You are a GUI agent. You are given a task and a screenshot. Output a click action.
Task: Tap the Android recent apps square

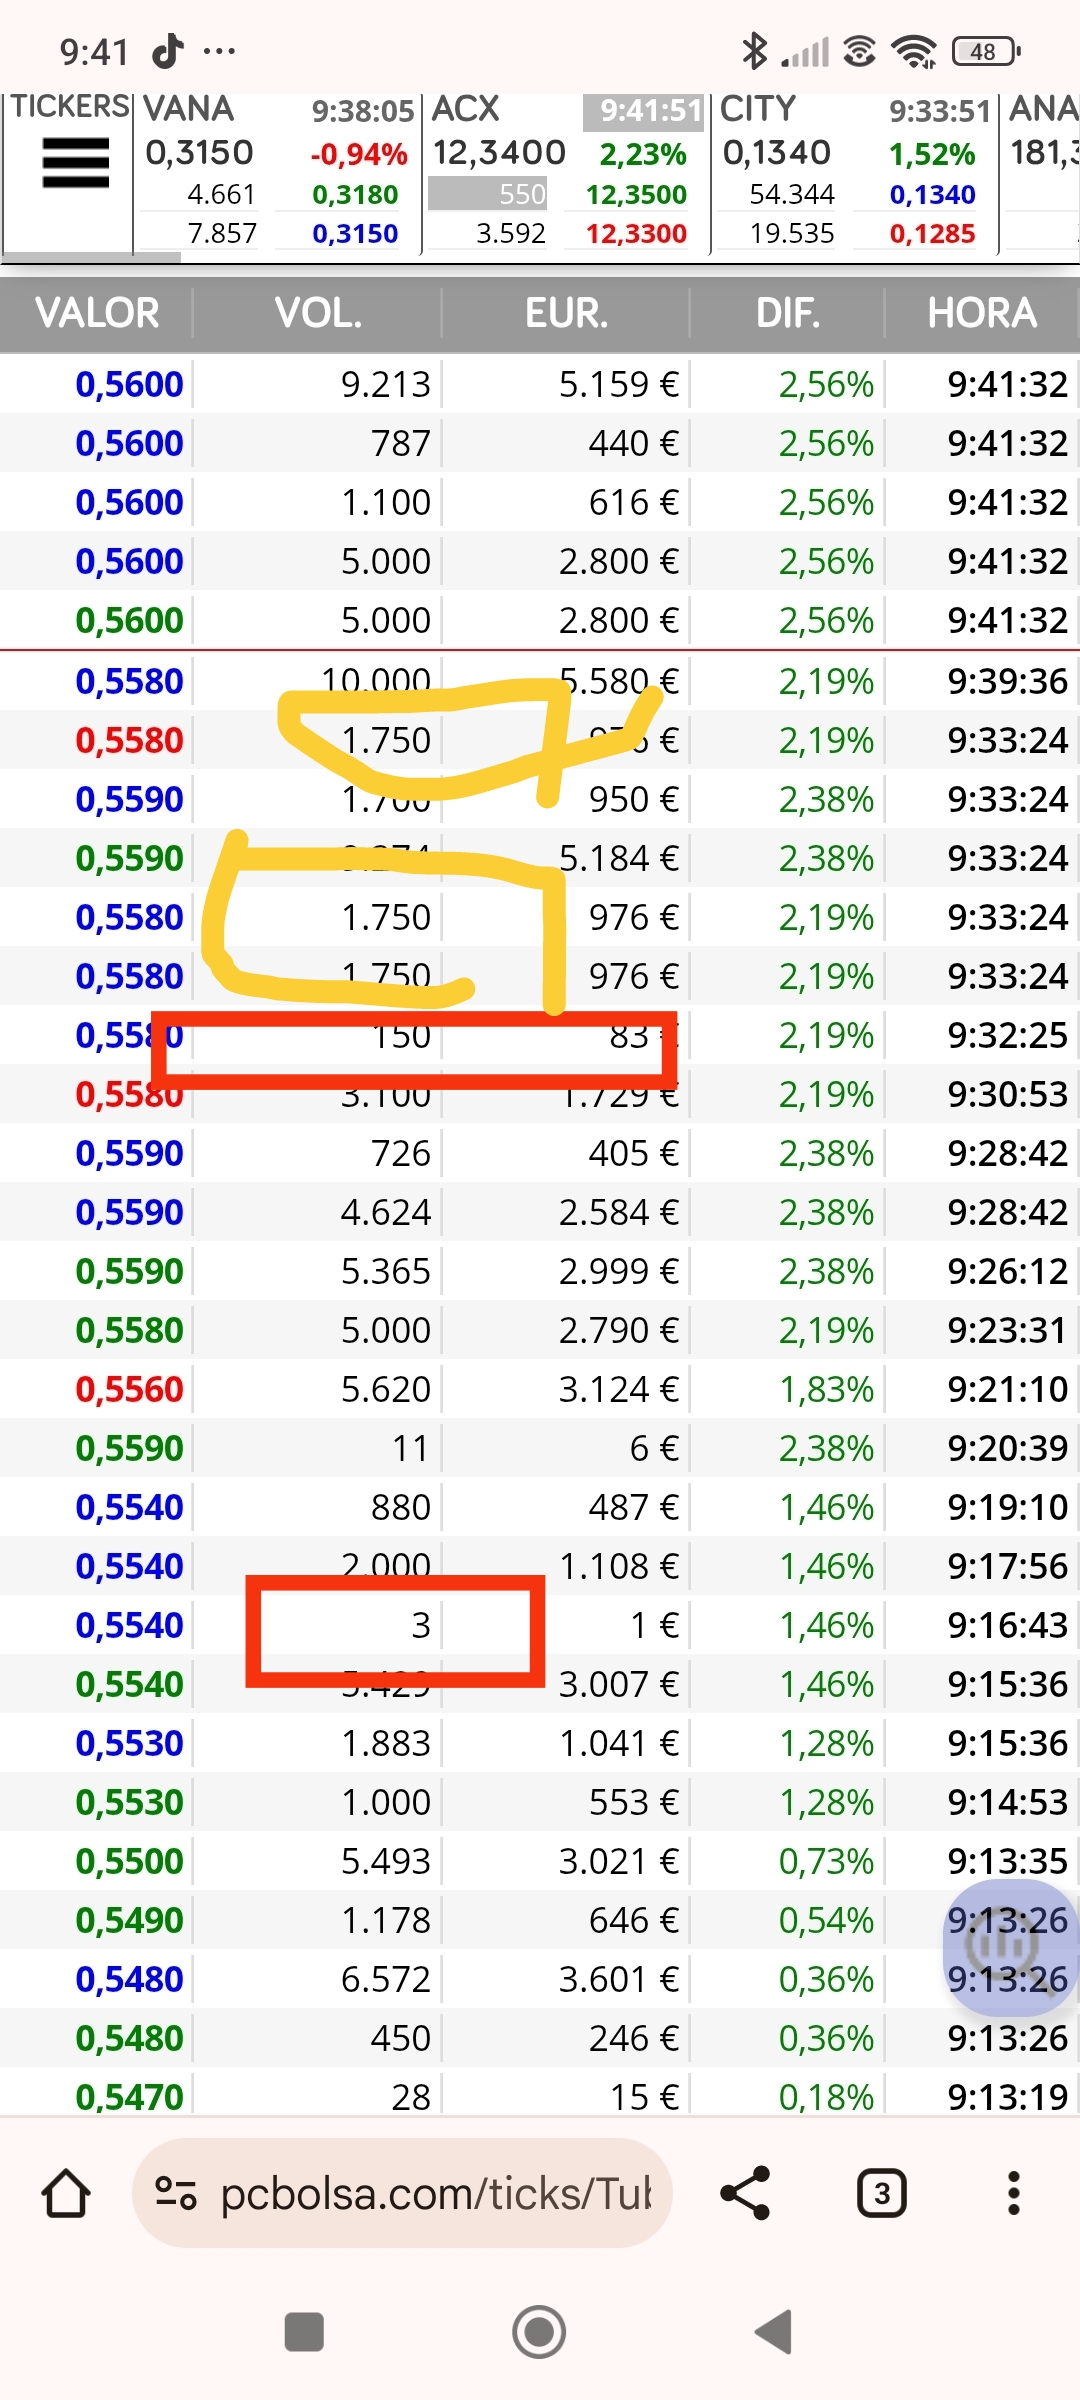coord(304,2332)
